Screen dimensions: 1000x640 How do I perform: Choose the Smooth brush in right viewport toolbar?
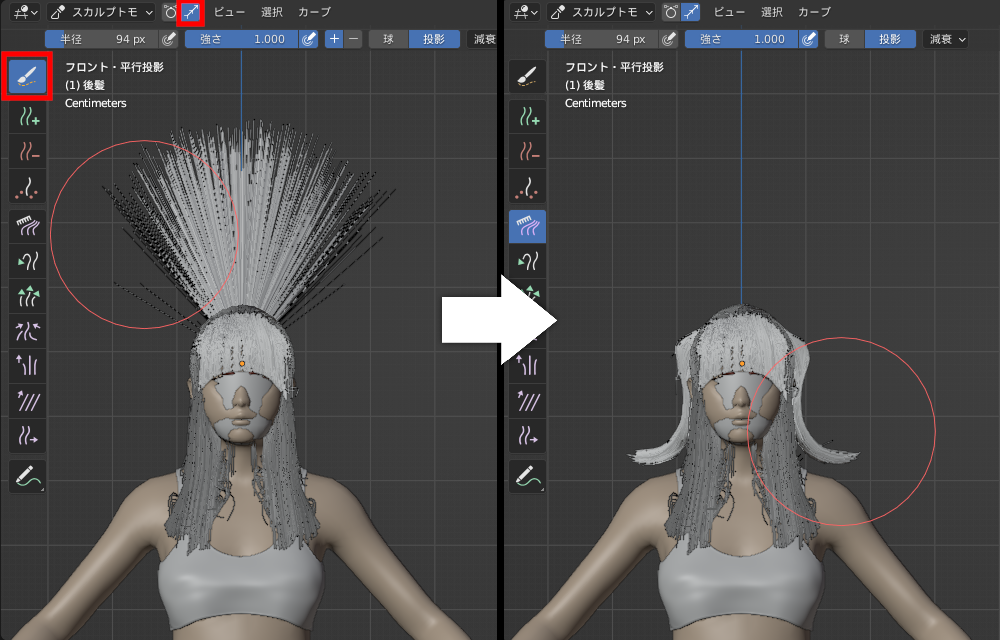pyautogui.click(x=527, y=402)
